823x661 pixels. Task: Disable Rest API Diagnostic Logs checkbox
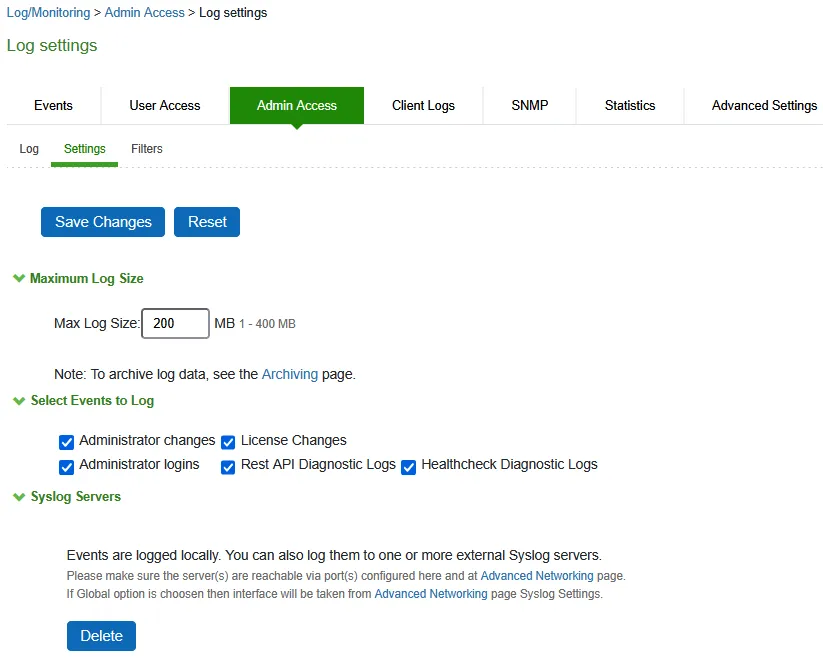tap(228, 467)
